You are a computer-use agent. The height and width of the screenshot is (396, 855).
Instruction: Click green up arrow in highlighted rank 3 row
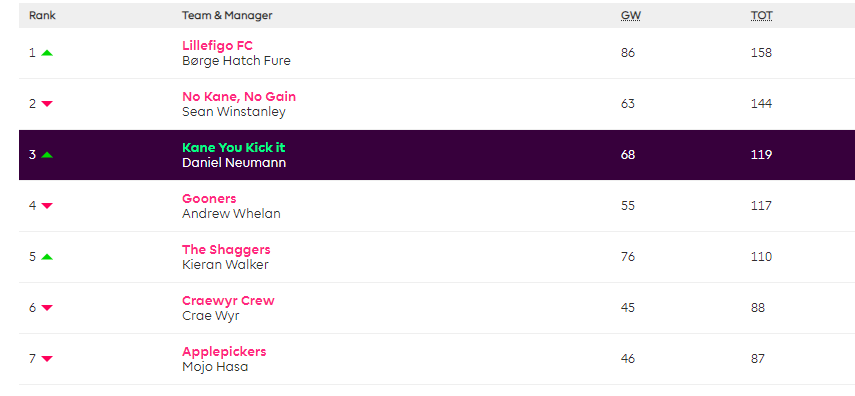(x=47, y=155)
